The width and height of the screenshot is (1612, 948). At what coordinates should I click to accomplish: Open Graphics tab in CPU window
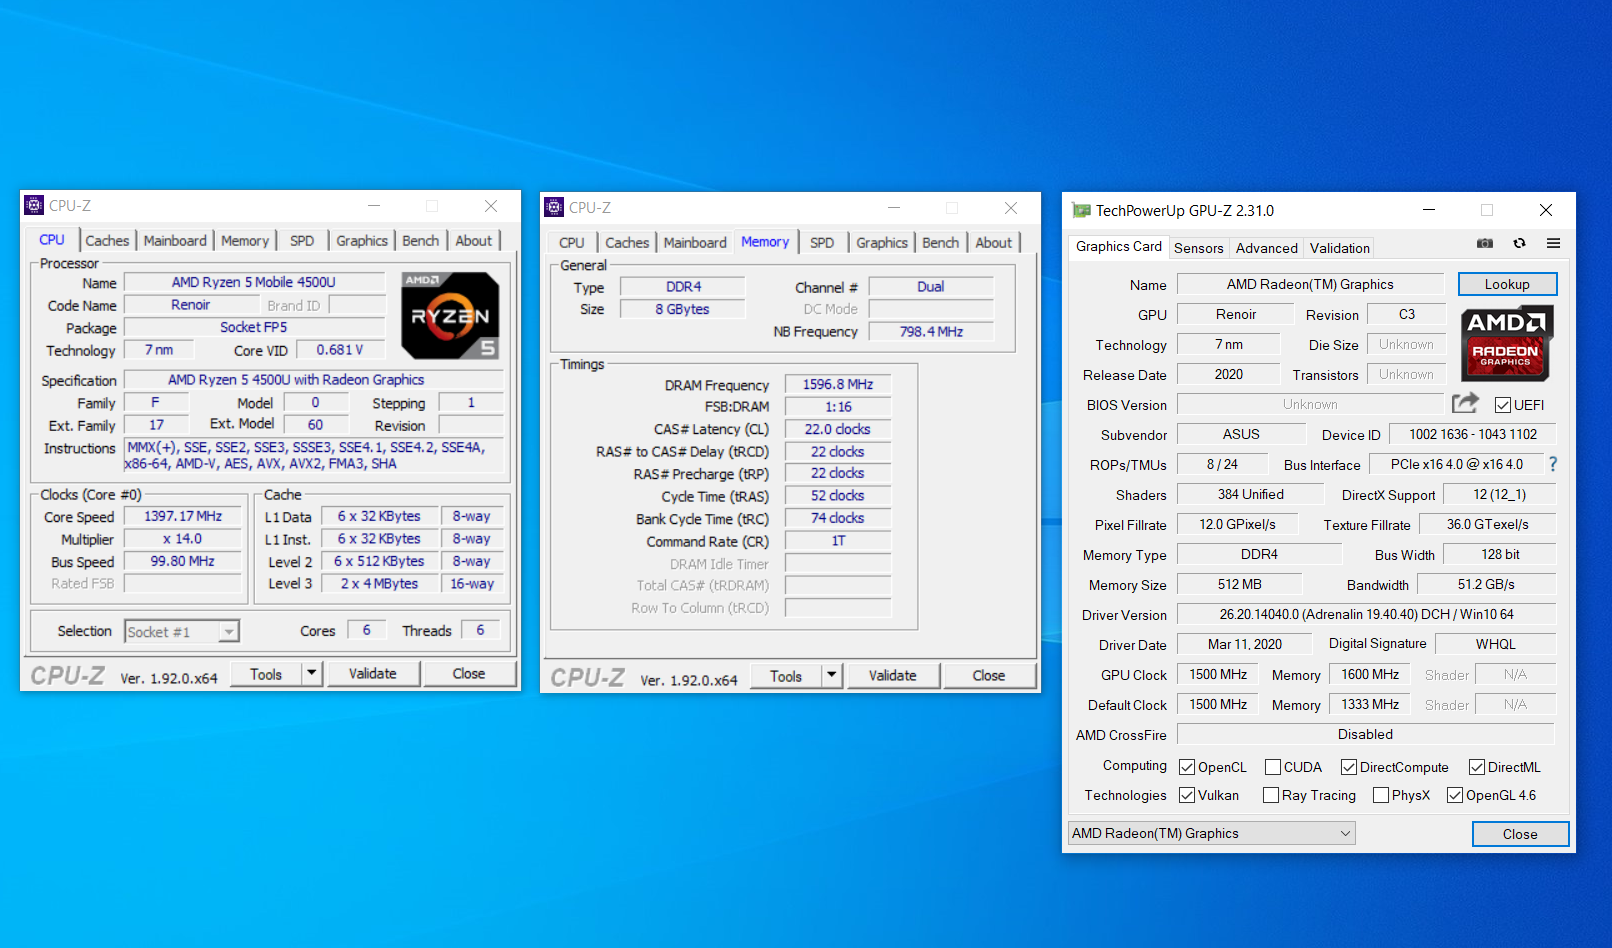coord(362,241)
